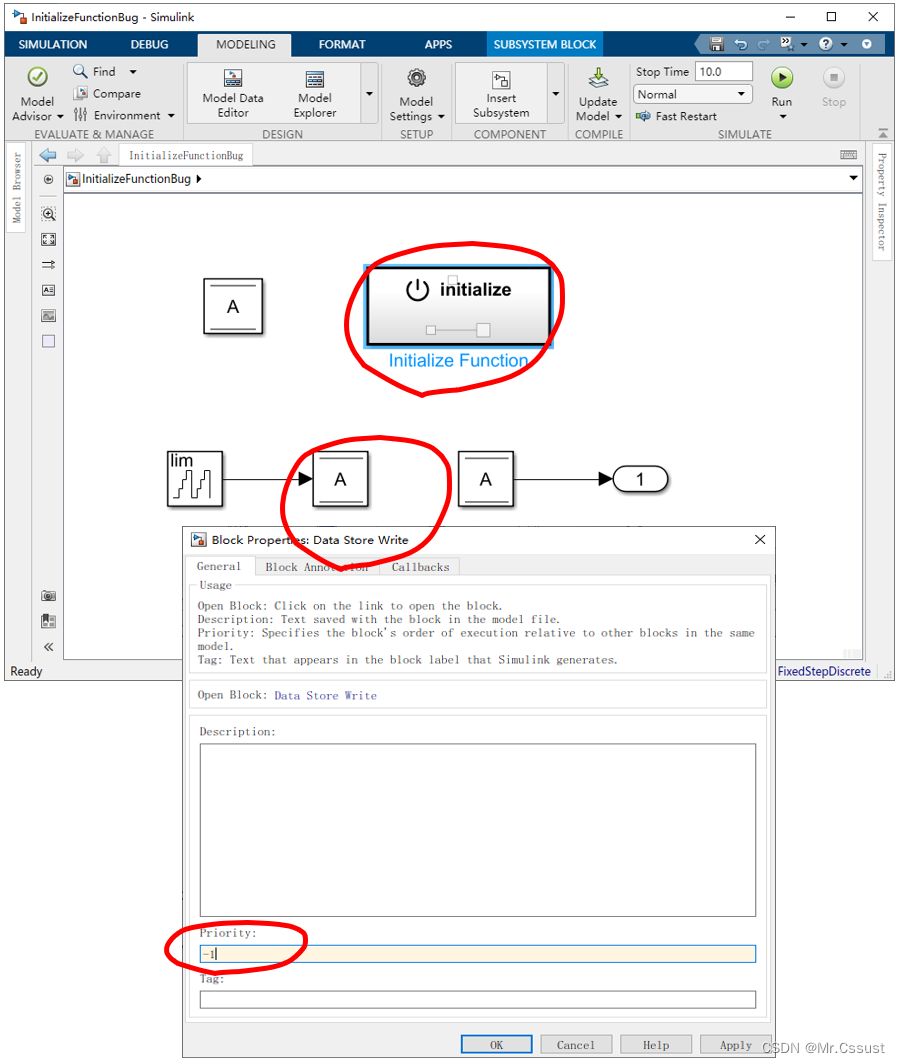This screenshot has width=900, height=1063.
Task: Toggle sample time legend arrows icon
Action: [x=48, y=265]
